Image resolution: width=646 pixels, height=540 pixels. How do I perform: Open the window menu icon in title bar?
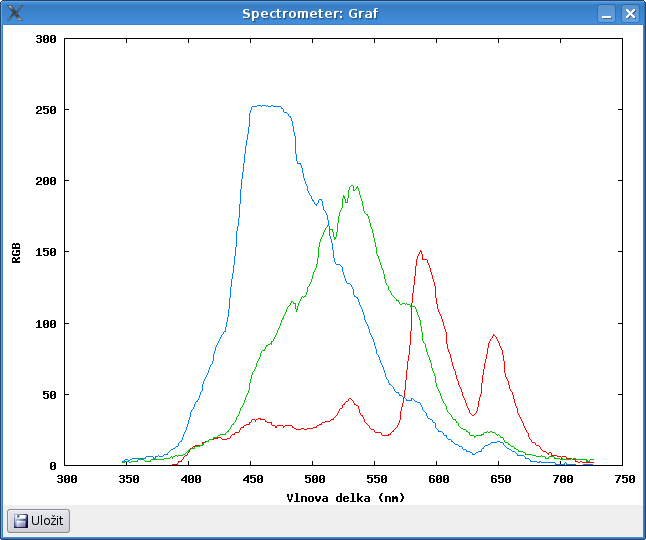[x=15, y=13]
